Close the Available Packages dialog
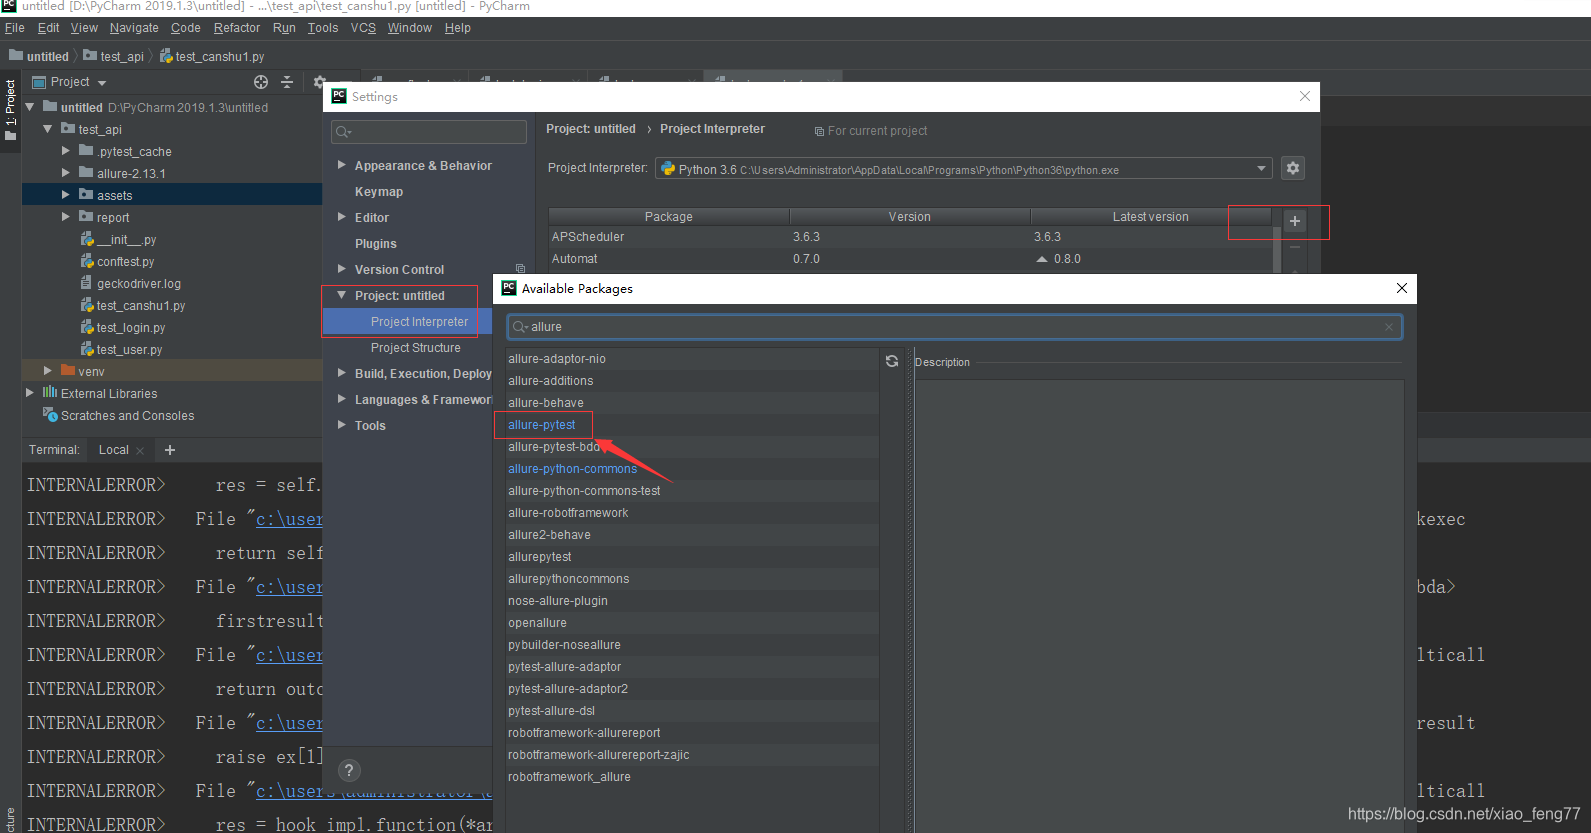Screen dimensions: 1591x833 click(x=1401, y=288)
